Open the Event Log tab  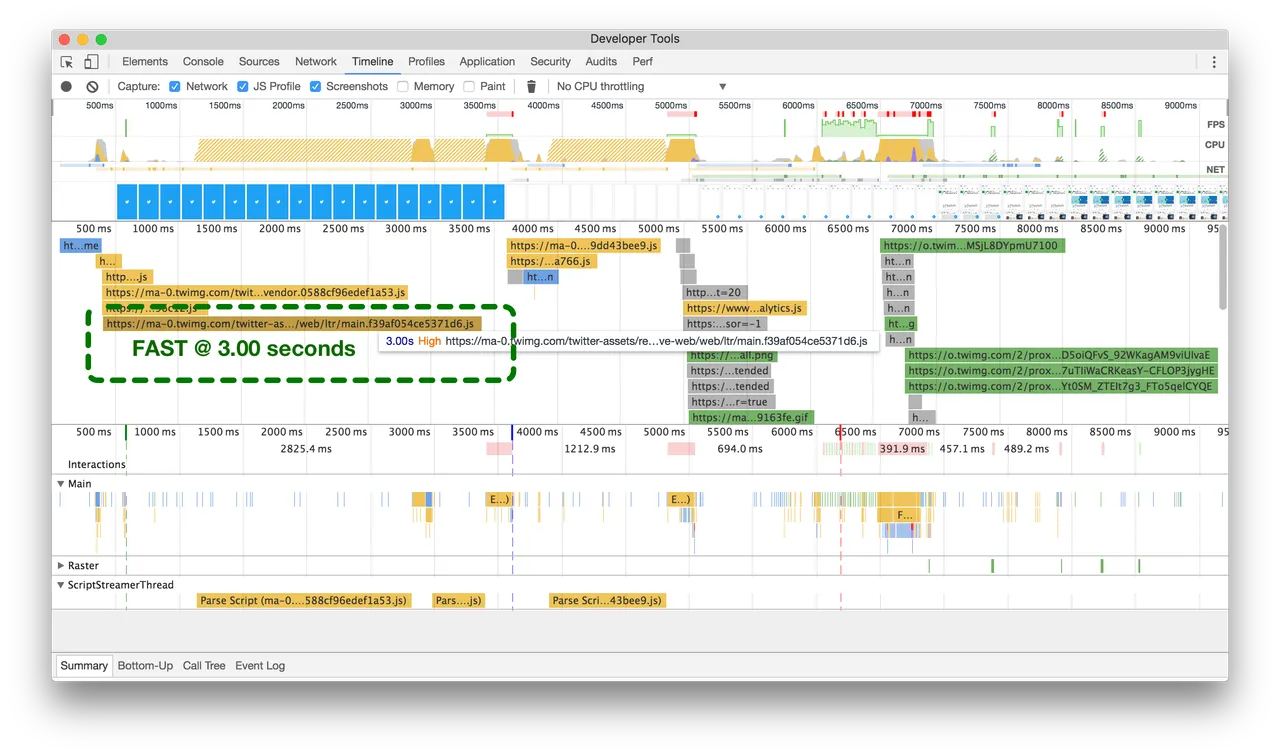(259, 665)
